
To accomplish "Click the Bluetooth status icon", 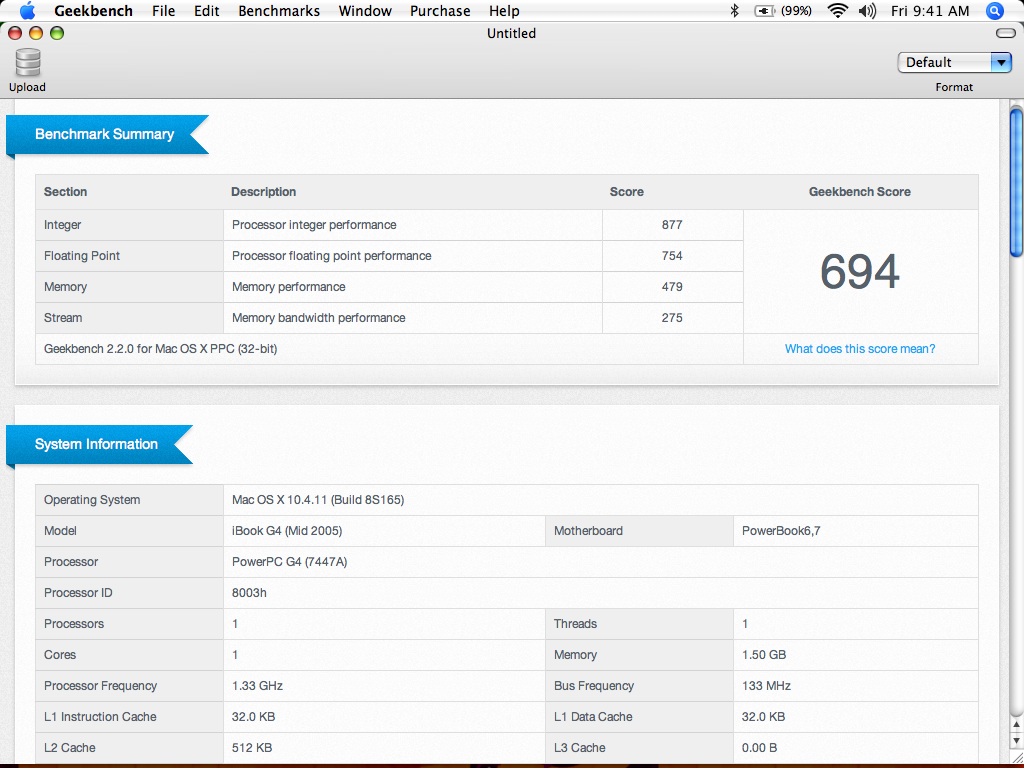I will pos(734,10).
